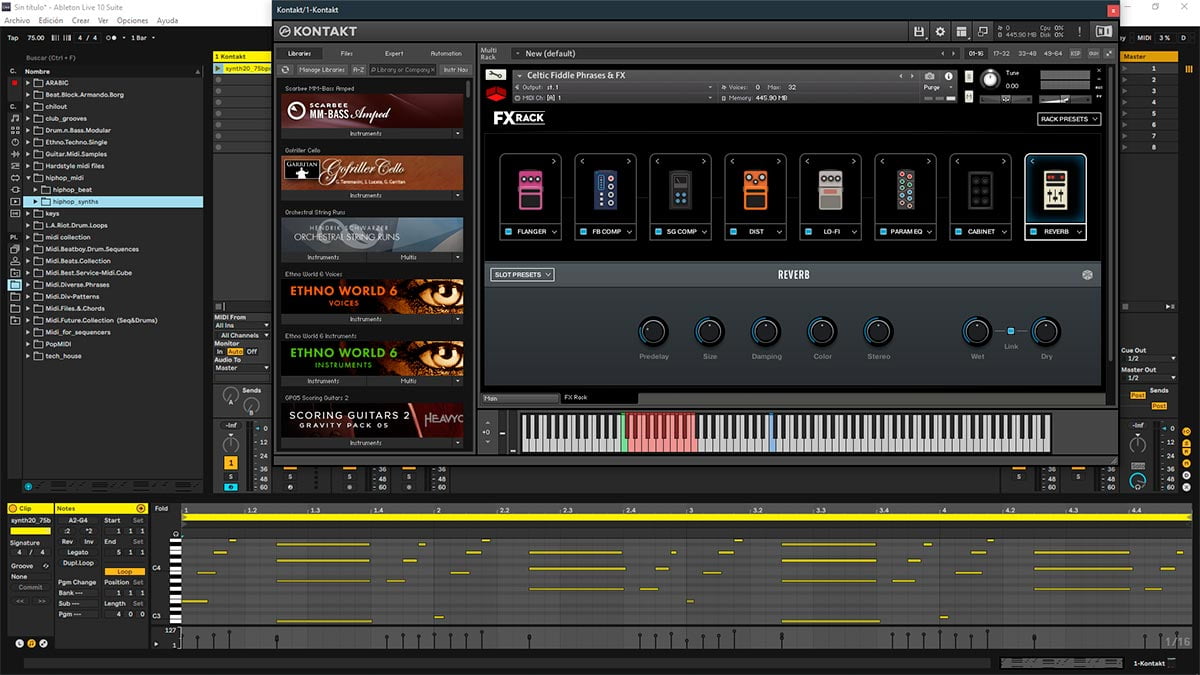Toggle the Reverb slot power button
This screenshot has height=675, width=1200.
tap(1034, 232)
